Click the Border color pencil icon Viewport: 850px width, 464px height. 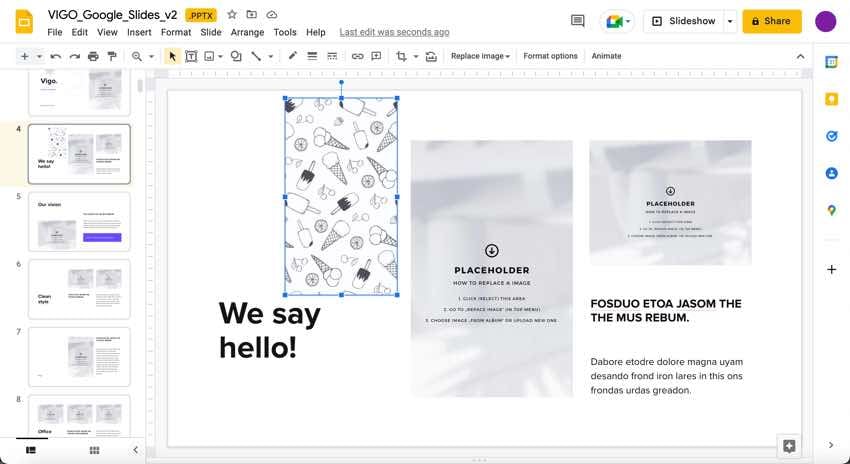tap(293, 56)
